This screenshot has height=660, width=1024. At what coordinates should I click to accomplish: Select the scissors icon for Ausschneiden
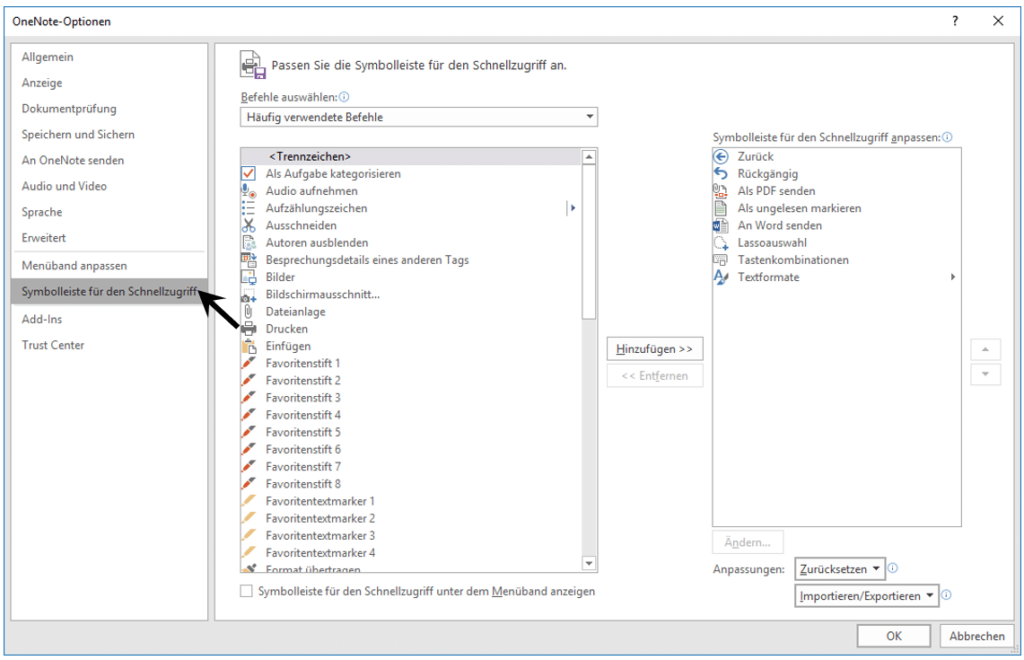248,225
